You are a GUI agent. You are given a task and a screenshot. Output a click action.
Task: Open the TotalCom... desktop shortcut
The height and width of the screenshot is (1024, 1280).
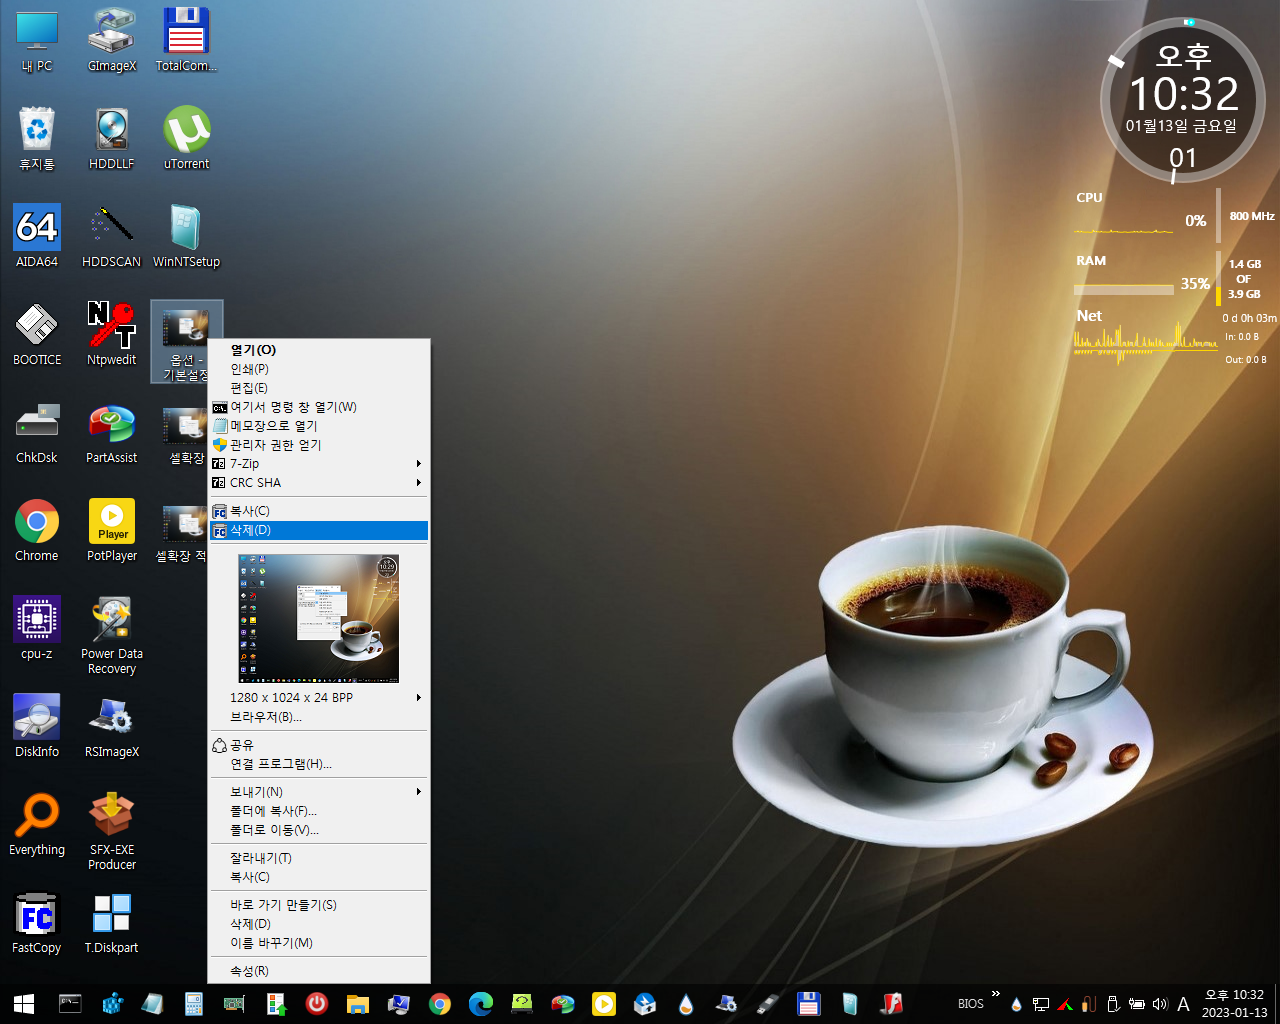(x=186, y=41)
